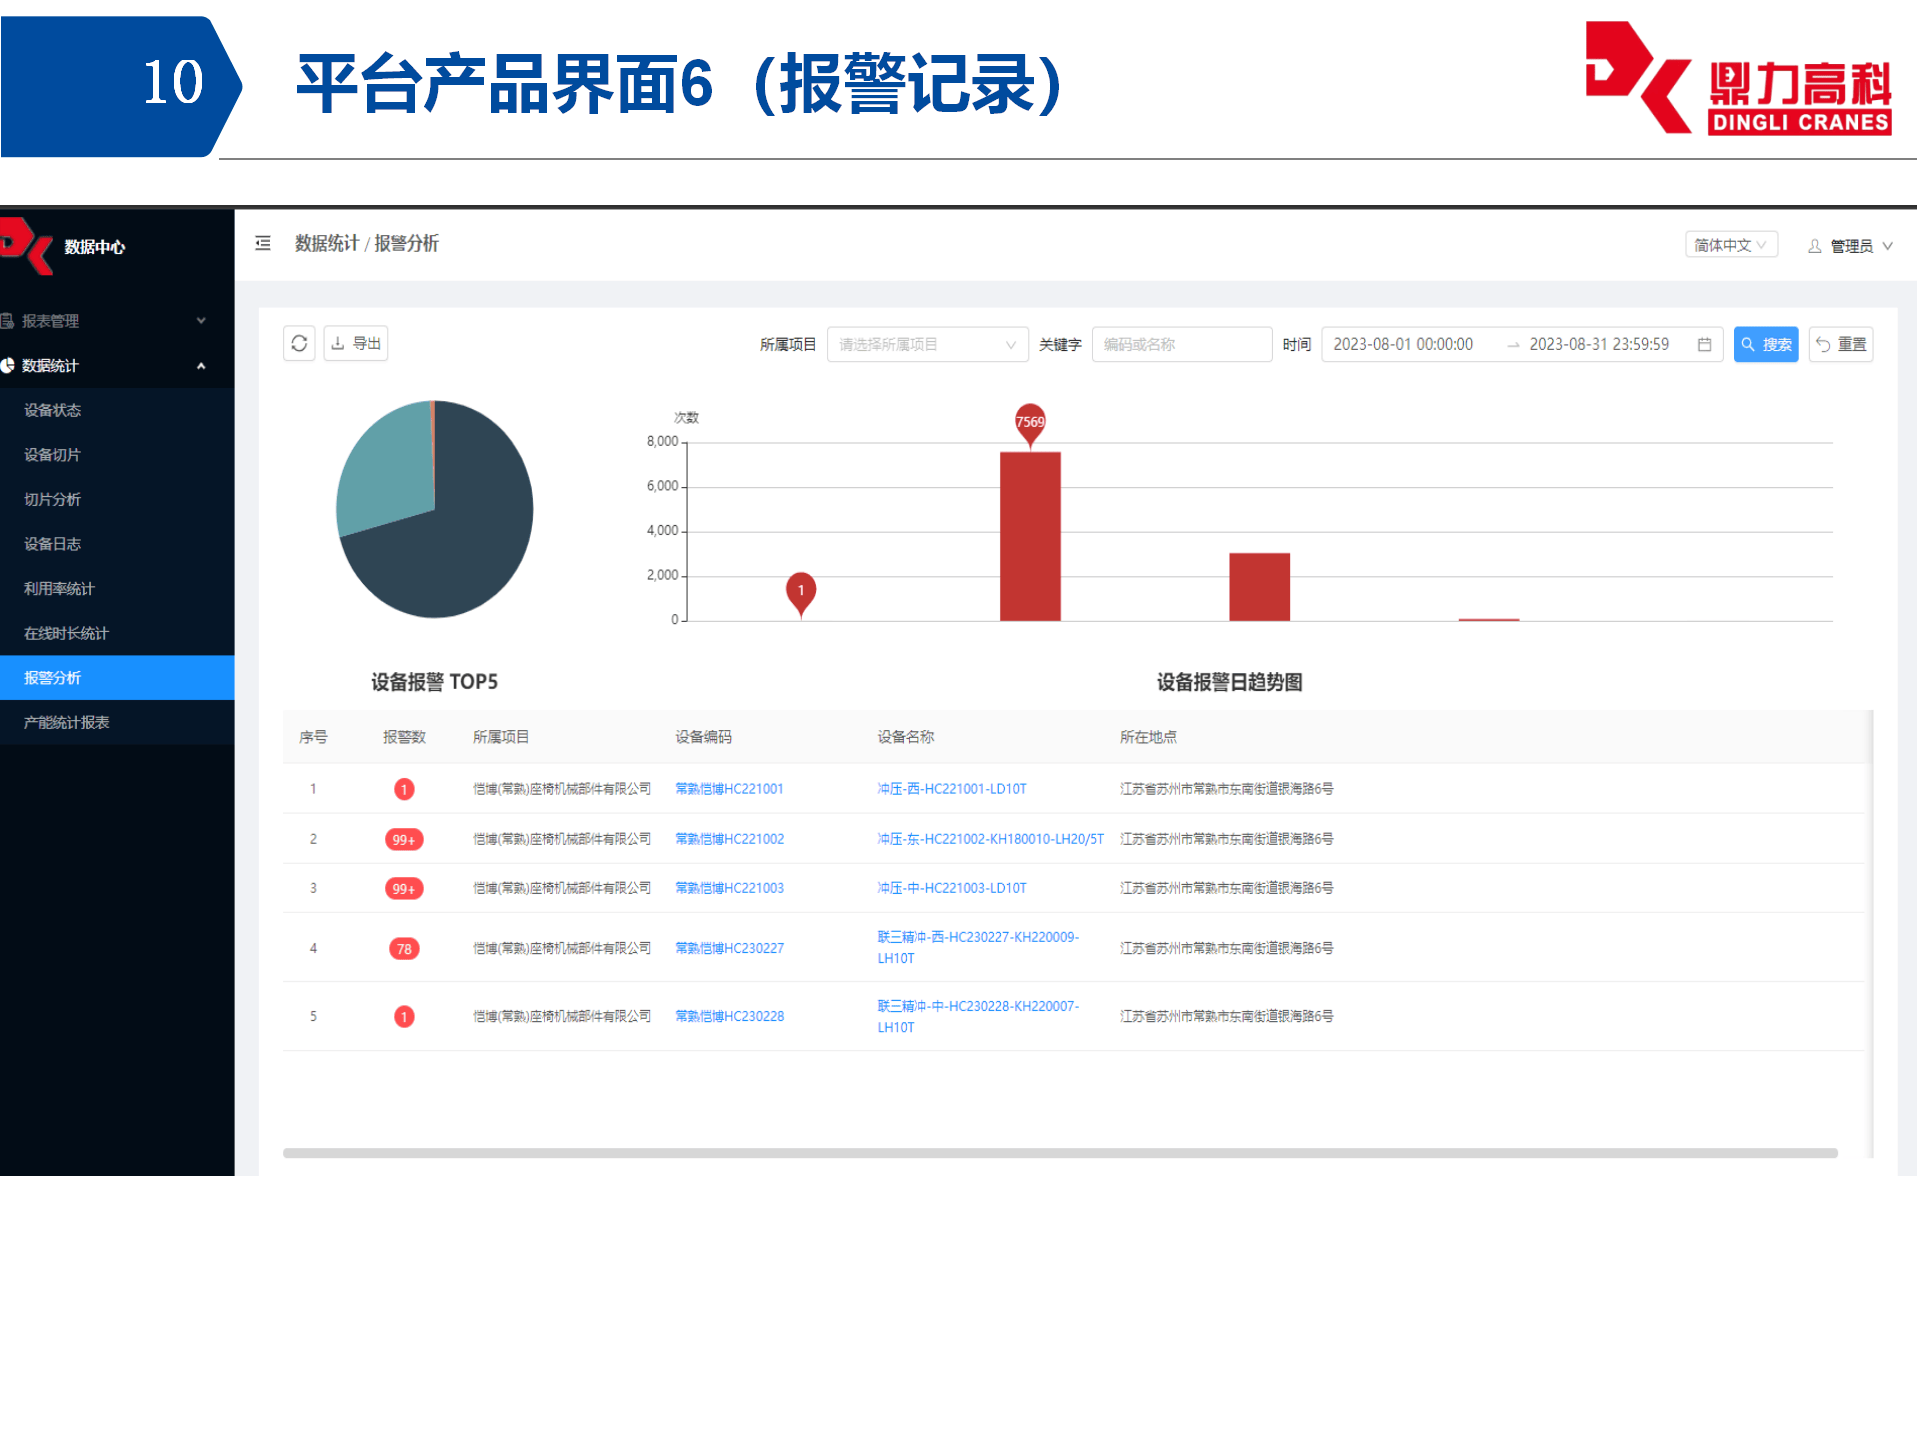1920x1440 pixels.
Task: Click the calendar icon in time range
Action: 1704,345
